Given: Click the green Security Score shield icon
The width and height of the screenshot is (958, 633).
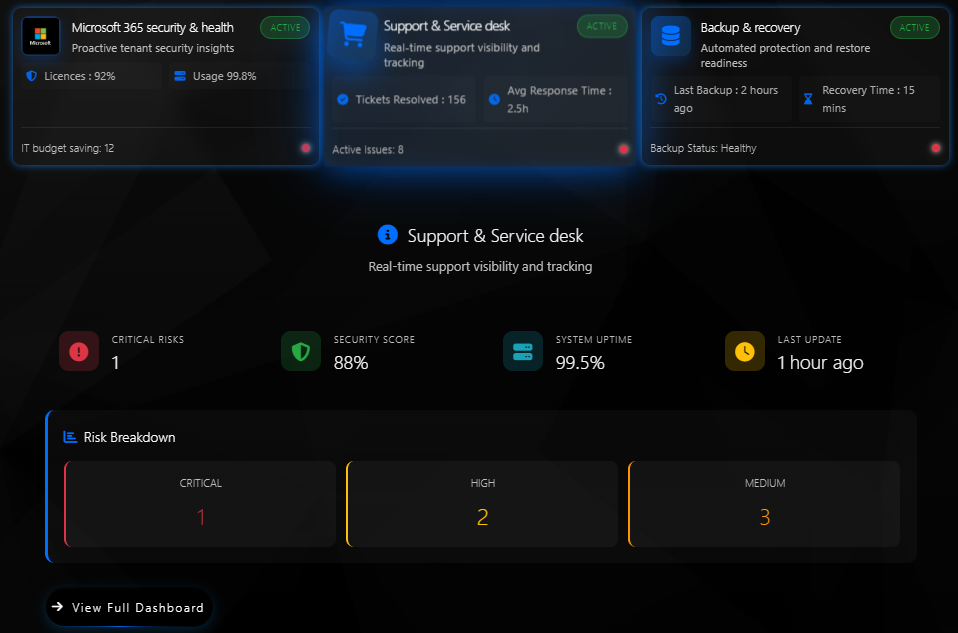Looking at the screenshot, I should [301, 351].
